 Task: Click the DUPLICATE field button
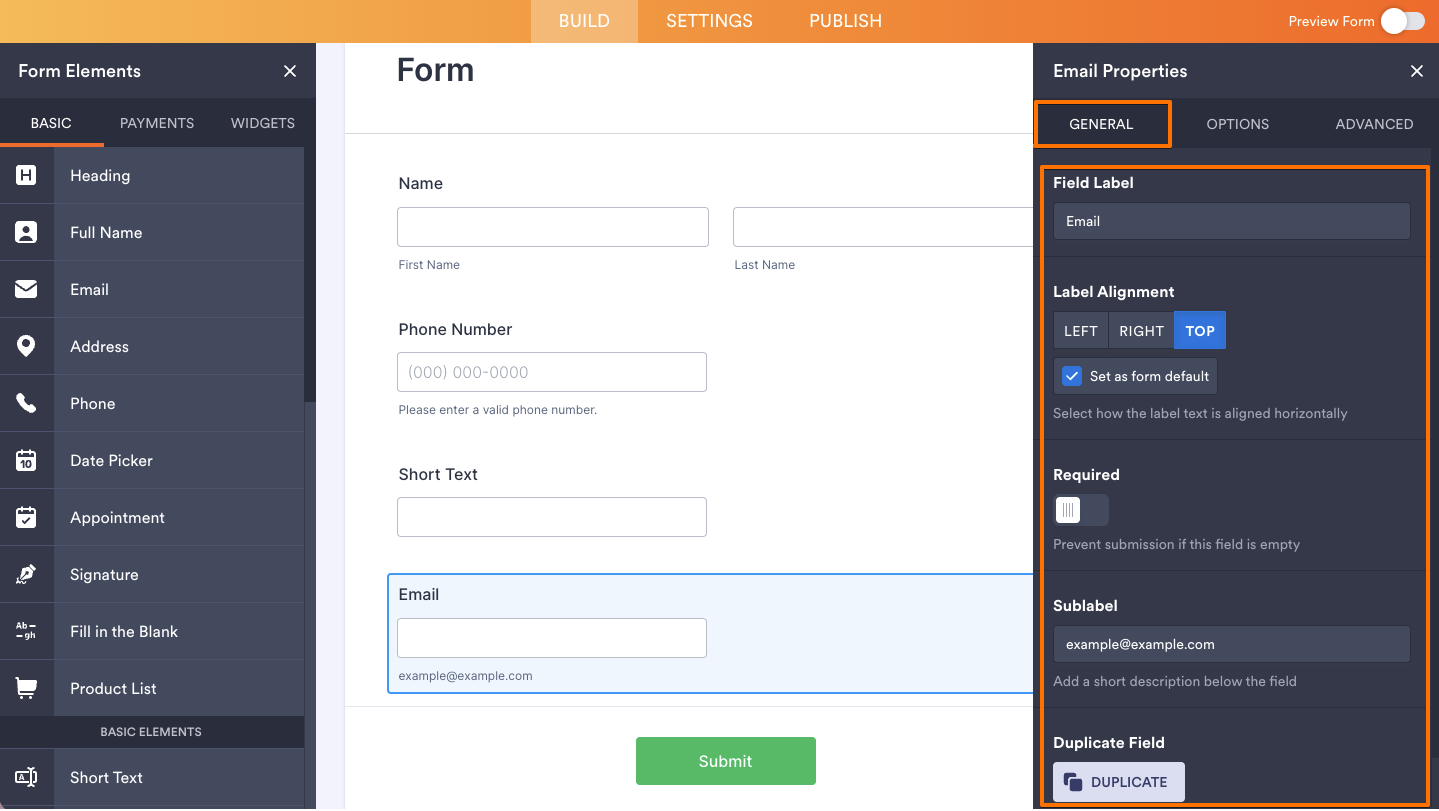pyautogui.click(x=1118, y=782)
